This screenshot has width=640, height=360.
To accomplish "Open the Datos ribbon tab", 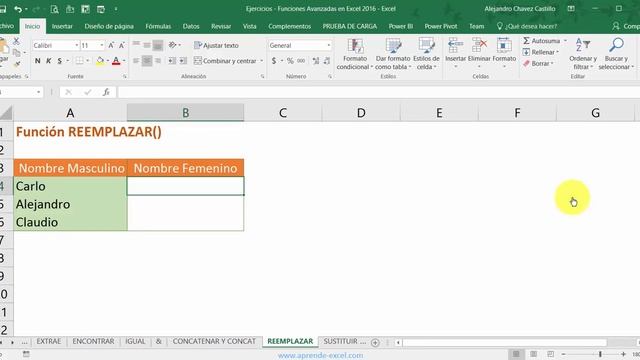I will 191,26.
